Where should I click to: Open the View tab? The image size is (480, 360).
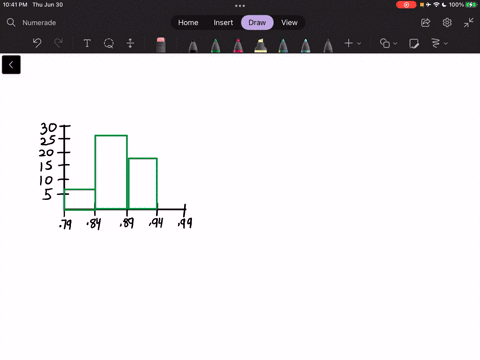click(x=289, y=23)
